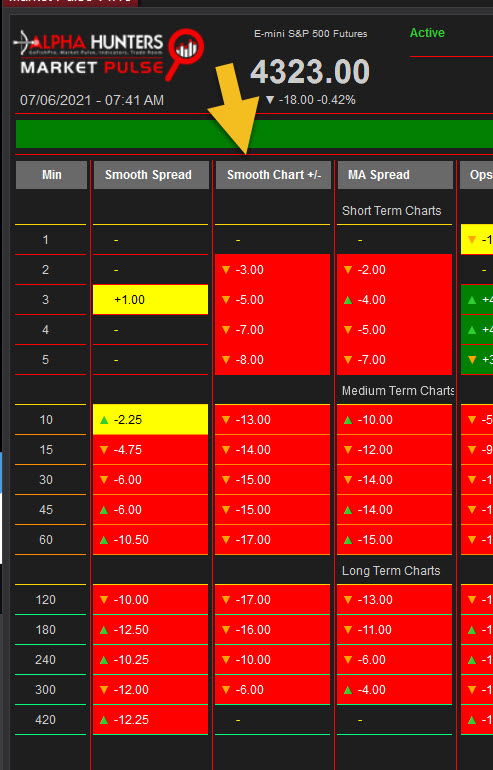Viewport: 493px width, 770px height.
Task: Click the -7.00 Smooth Chart cell
Action: pos(273,330)
